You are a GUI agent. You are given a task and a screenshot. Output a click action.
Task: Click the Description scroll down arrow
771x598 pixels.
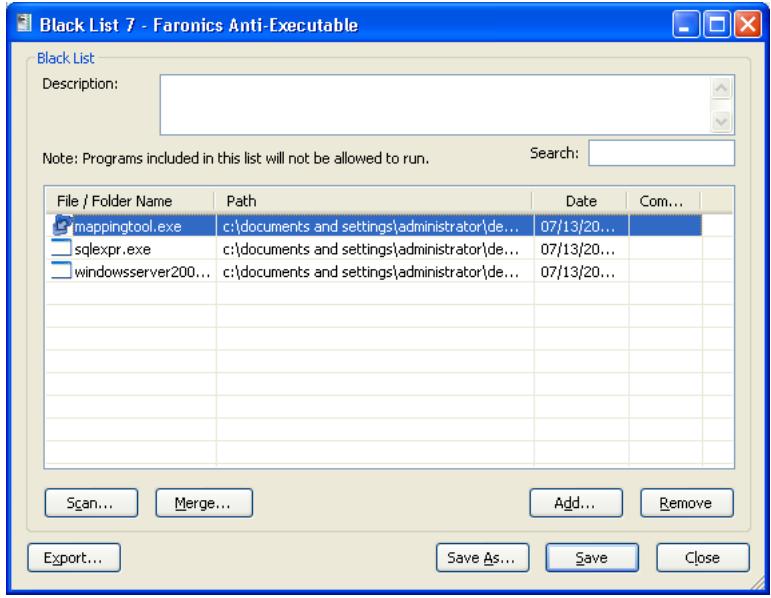point(721,121)
